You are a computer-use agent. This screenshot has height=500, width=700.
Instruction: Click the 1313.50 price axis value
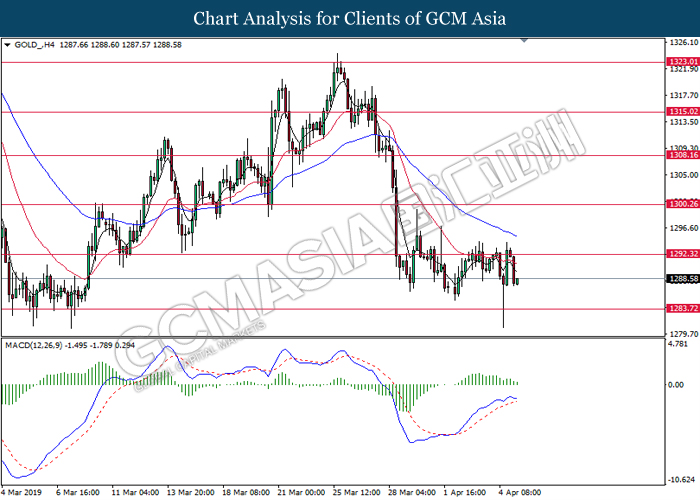[x=683, y=122]
